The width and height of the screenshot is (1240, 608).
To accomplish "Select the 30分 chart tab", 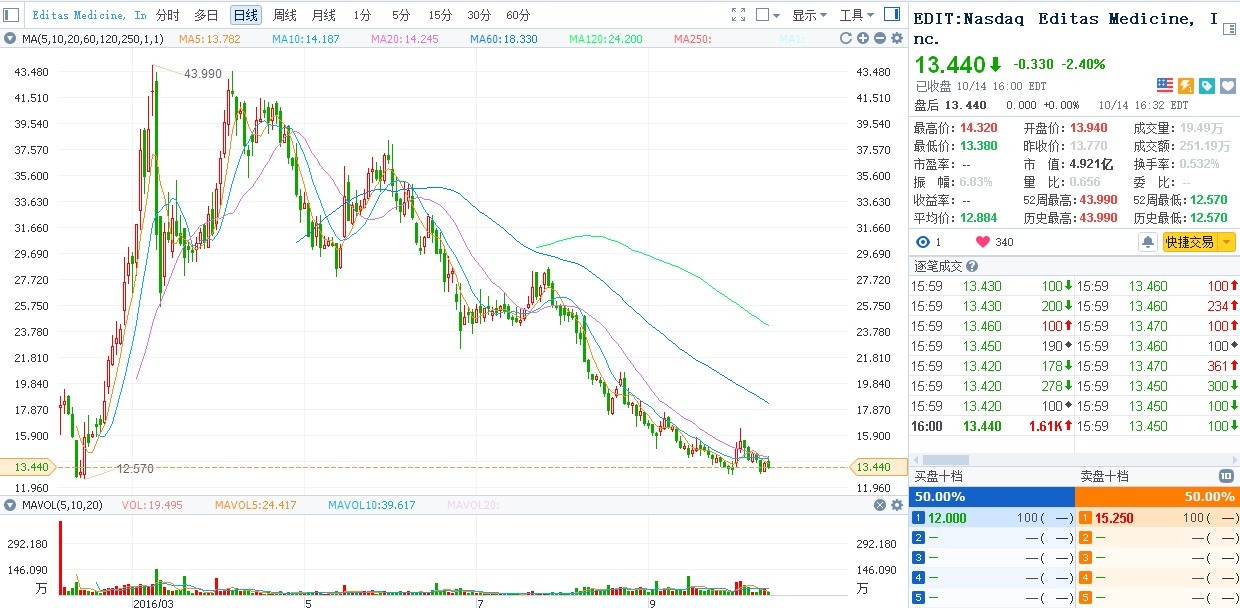I will point(479,15).
